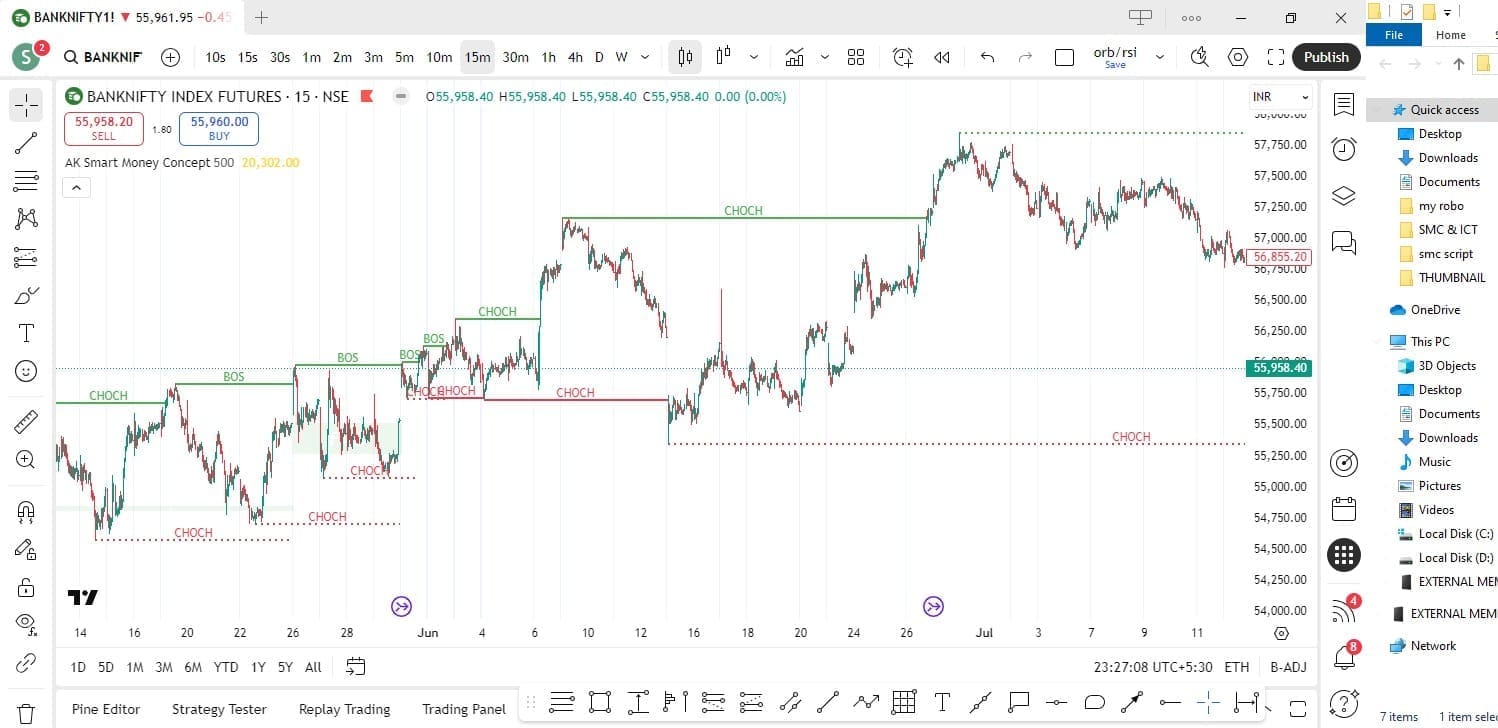This screenshot has width=1498, height=728.
Task: Start bar replay rewind icon
Action: tap(941, 57)
